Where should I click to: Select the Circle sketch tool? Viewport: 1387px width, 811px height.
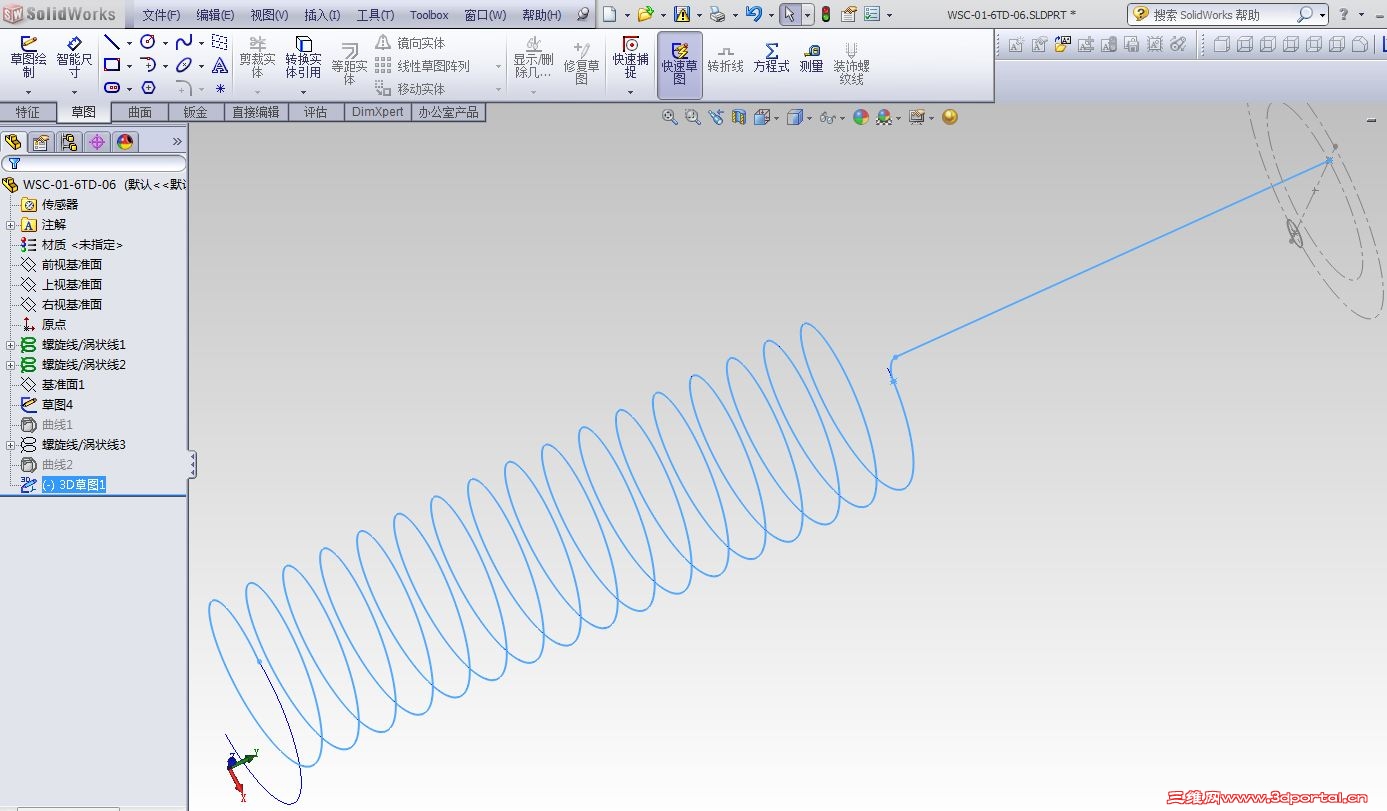click(148, 43)
